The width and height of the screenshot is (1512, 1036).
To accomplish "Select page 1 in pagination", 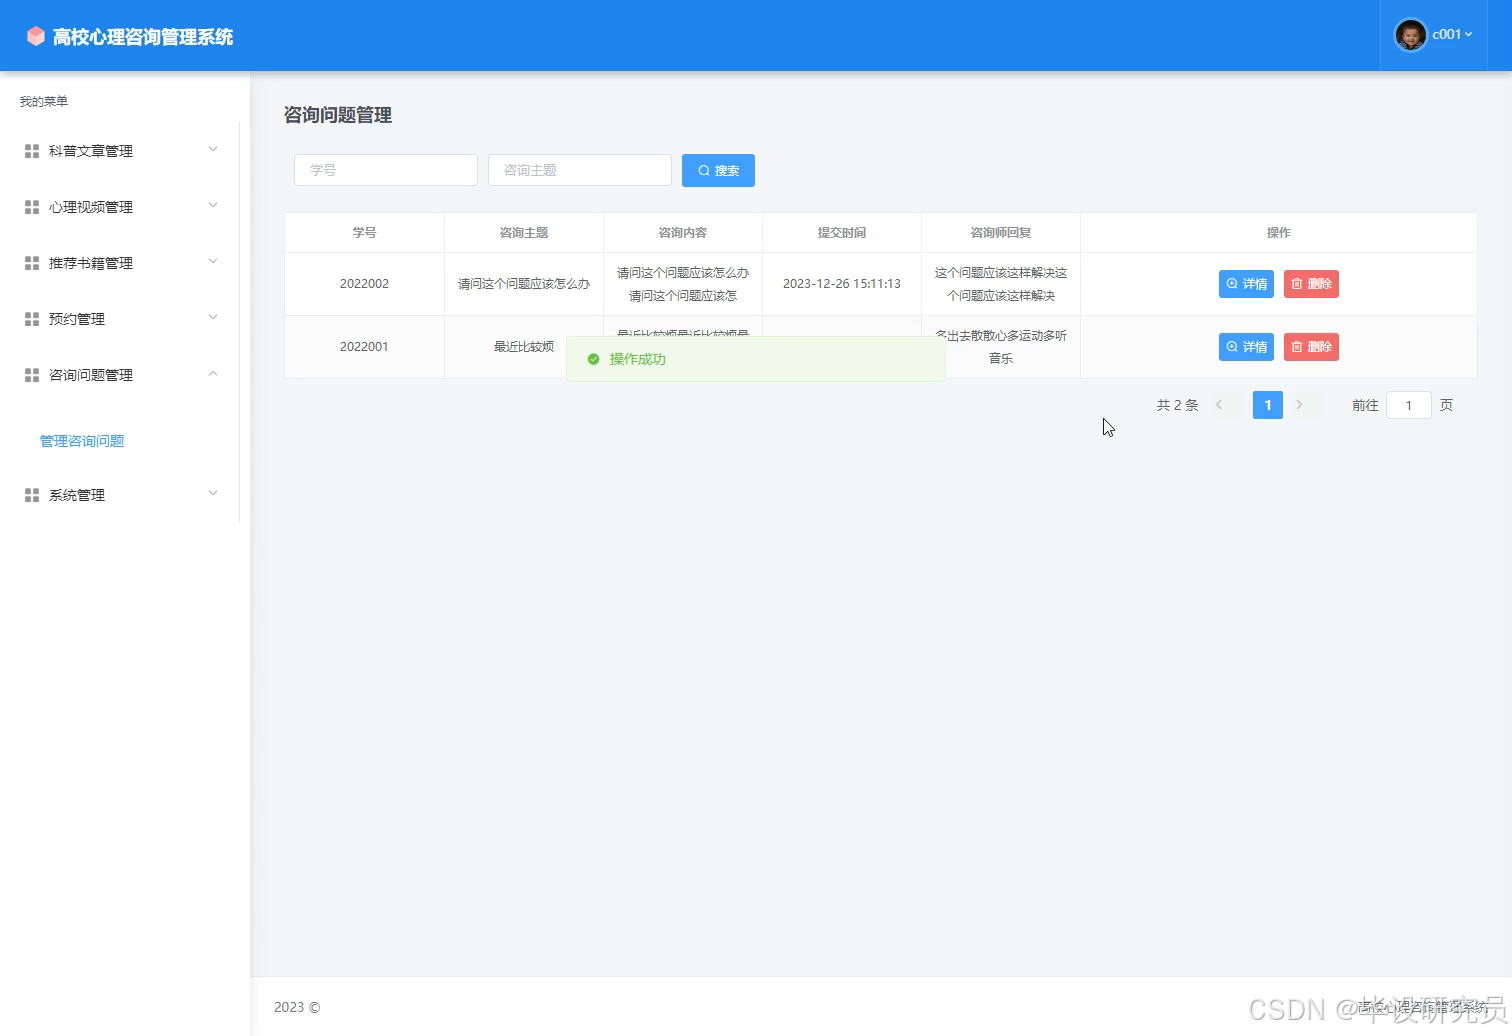I will click(1268, 405).
